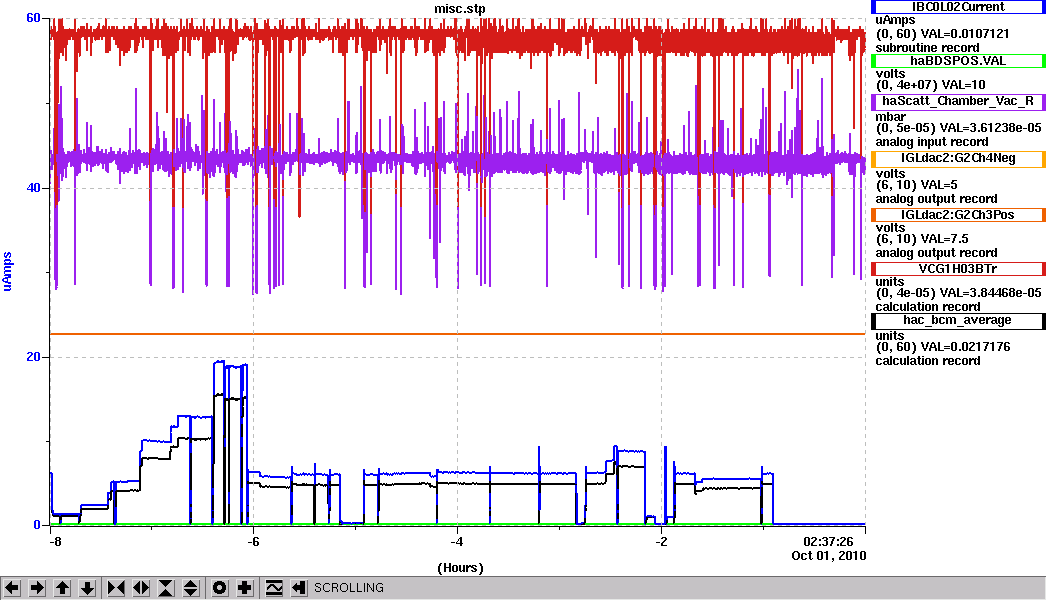Click the (0, 4e+07) VAL=10 reading

click(x=930, y=85)
